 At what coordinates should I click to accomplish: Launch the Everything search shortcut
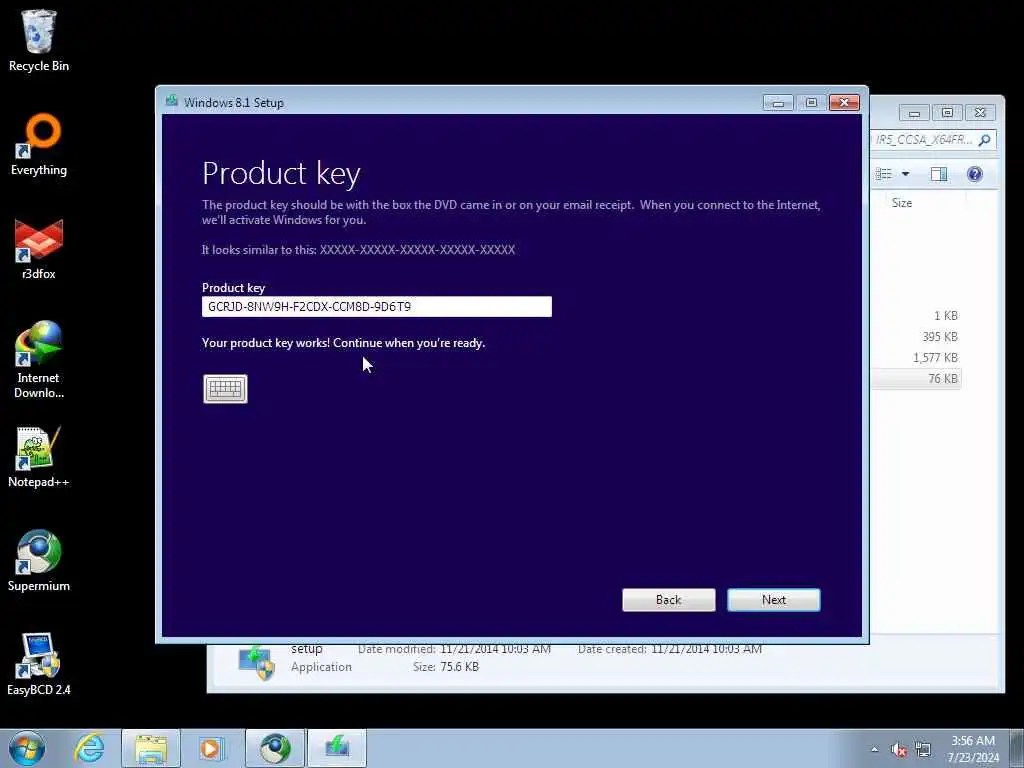(39, 145)
